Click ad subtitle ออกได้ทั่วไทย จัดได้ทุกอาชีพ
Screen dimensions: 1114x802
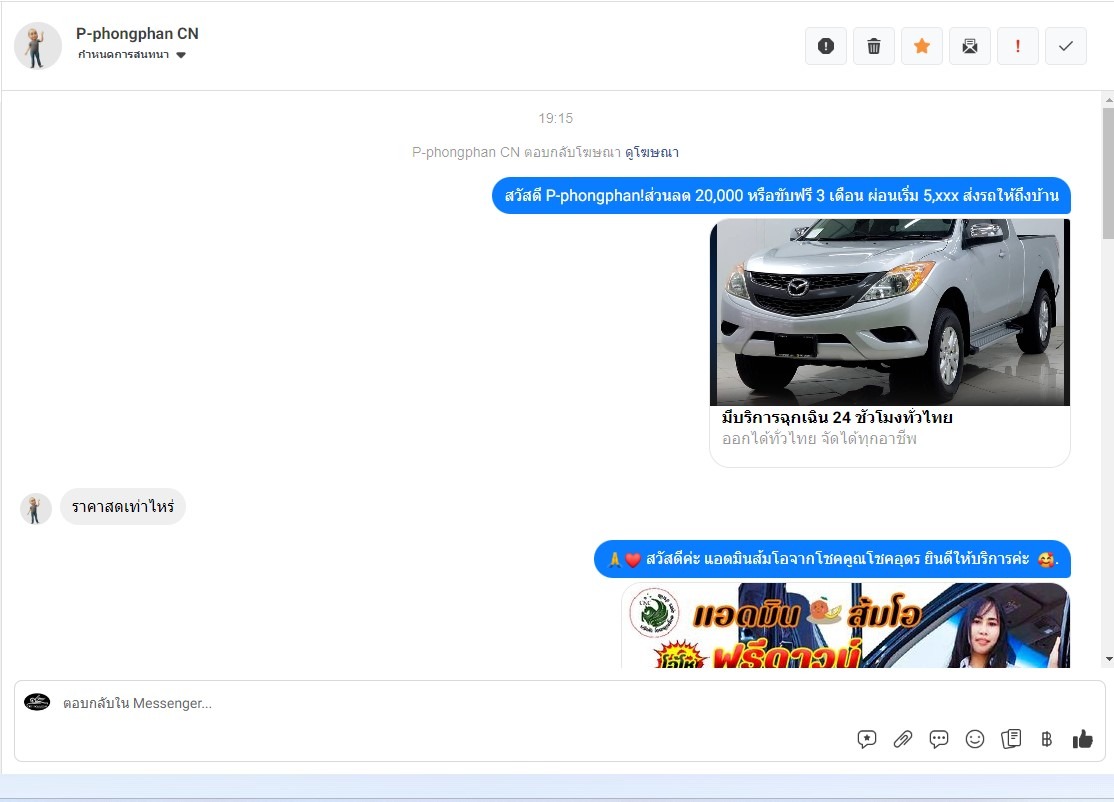coord(819,439)
